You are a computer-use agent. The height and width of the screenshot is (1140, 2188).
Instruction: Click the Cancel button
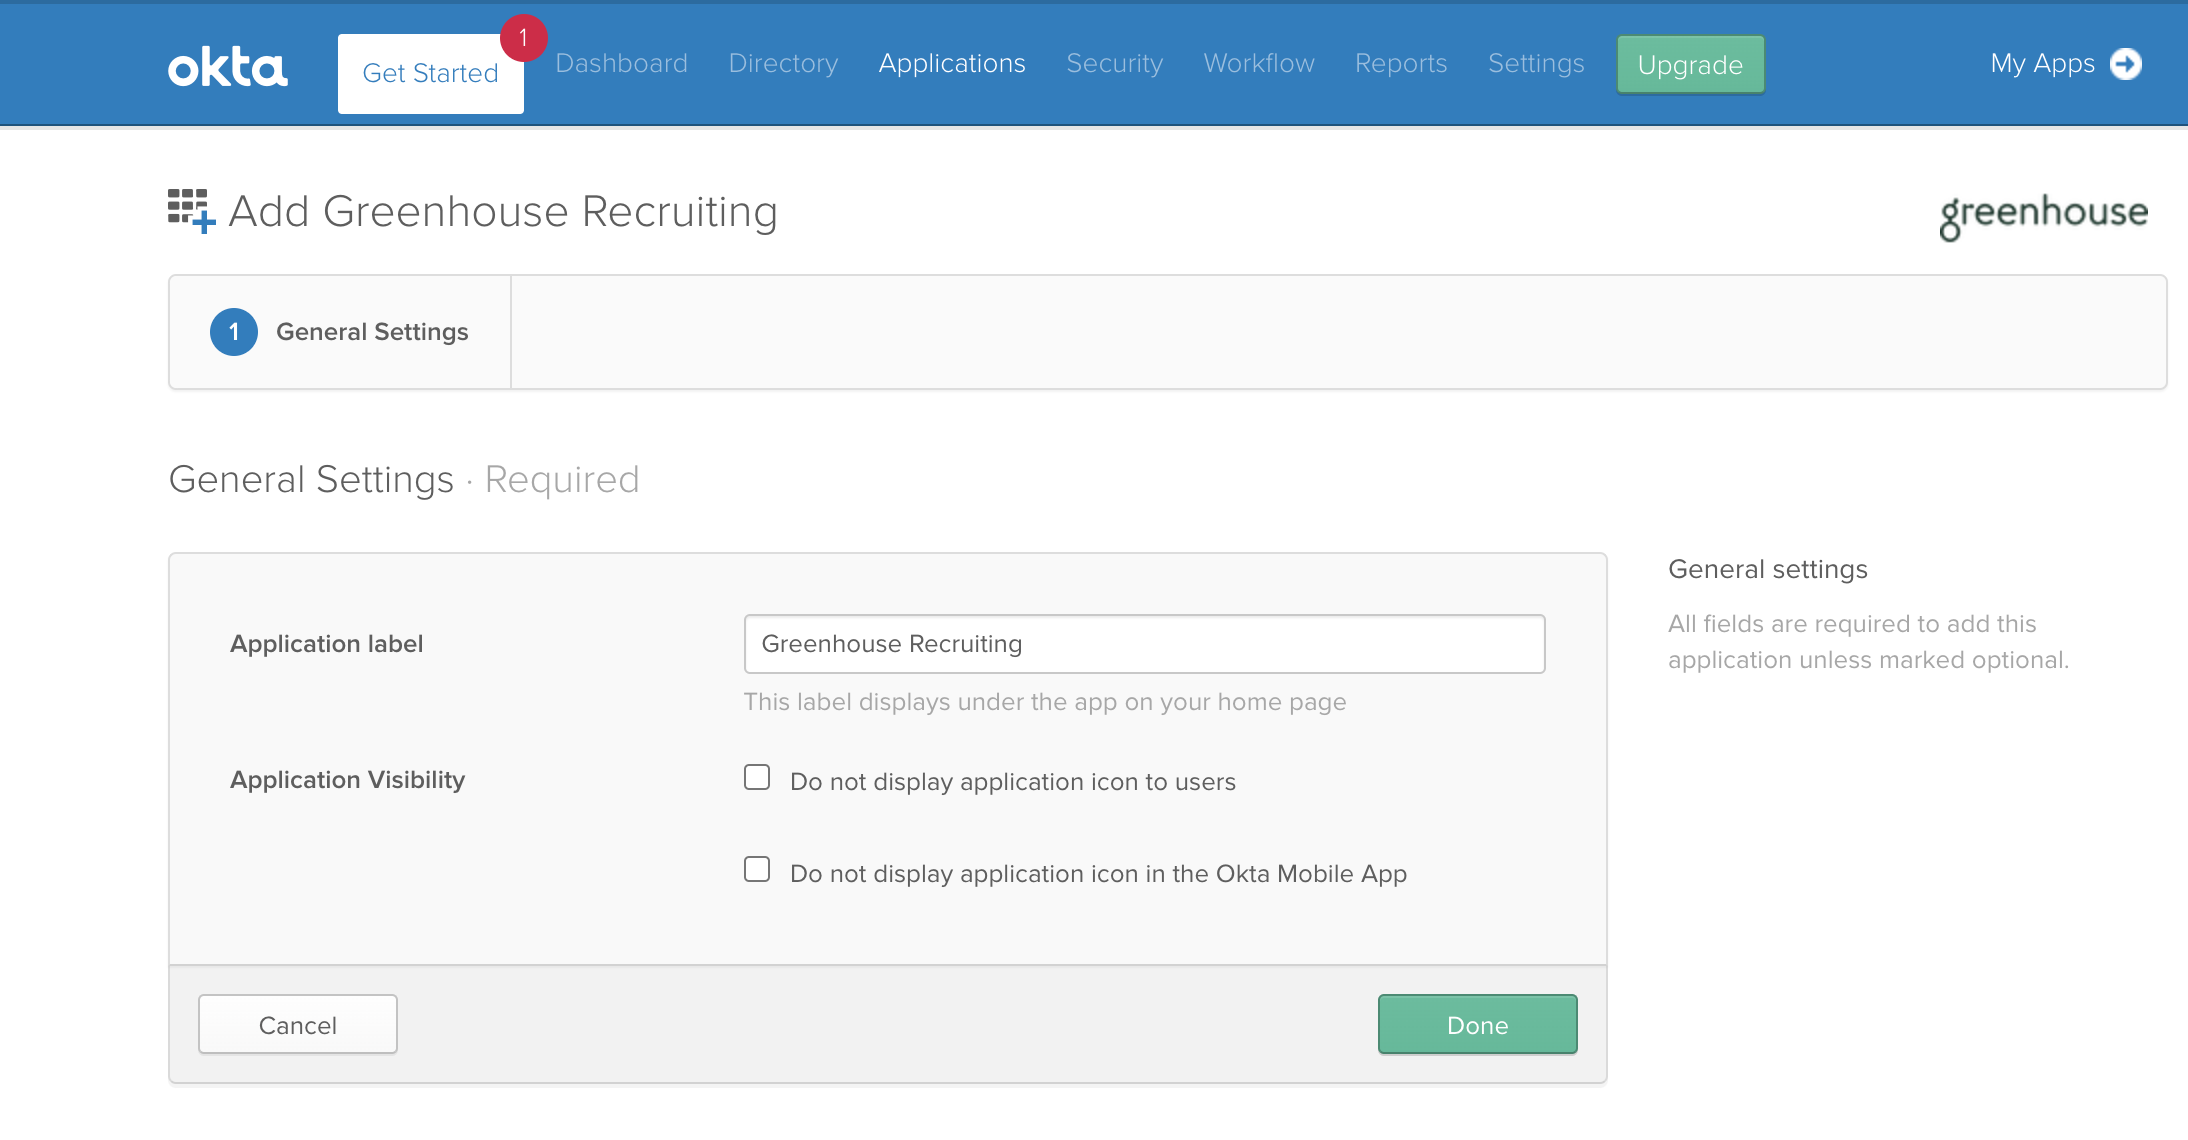(298, 1024)
